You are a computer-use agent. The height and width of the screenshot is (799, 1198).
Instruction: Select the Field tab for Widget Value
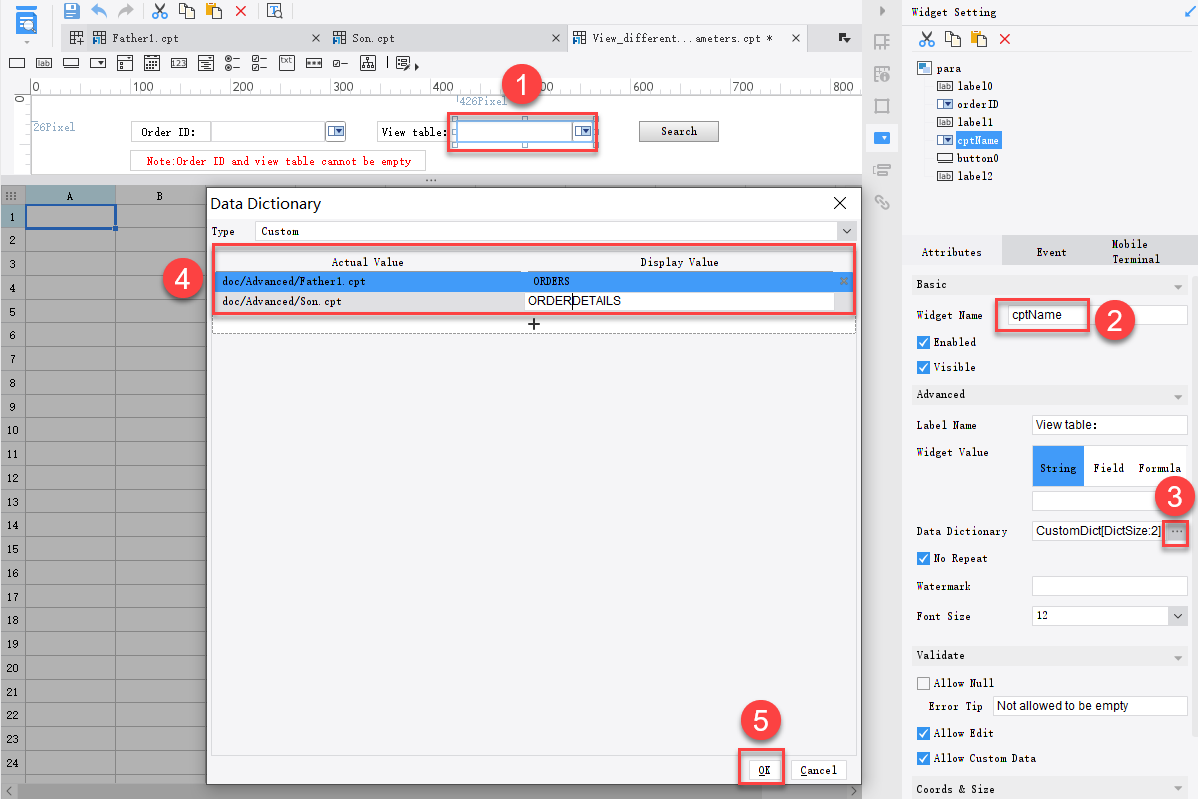1108,466
